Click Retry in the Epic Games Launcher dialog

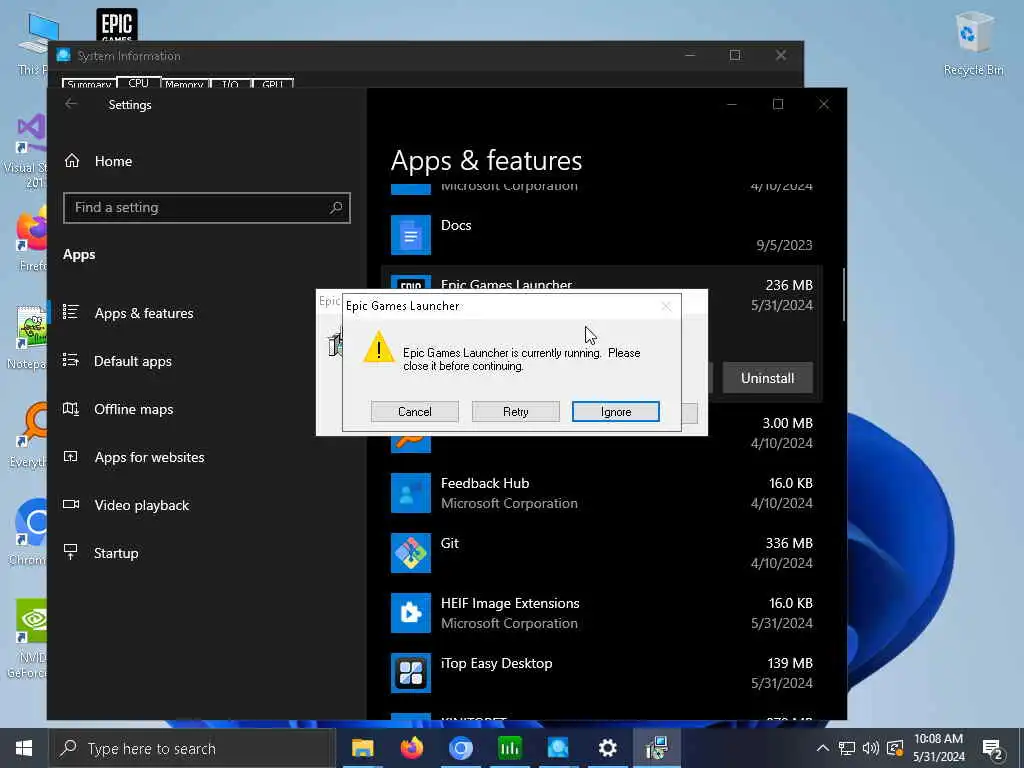pyautogui.click(x=515, y=411)
